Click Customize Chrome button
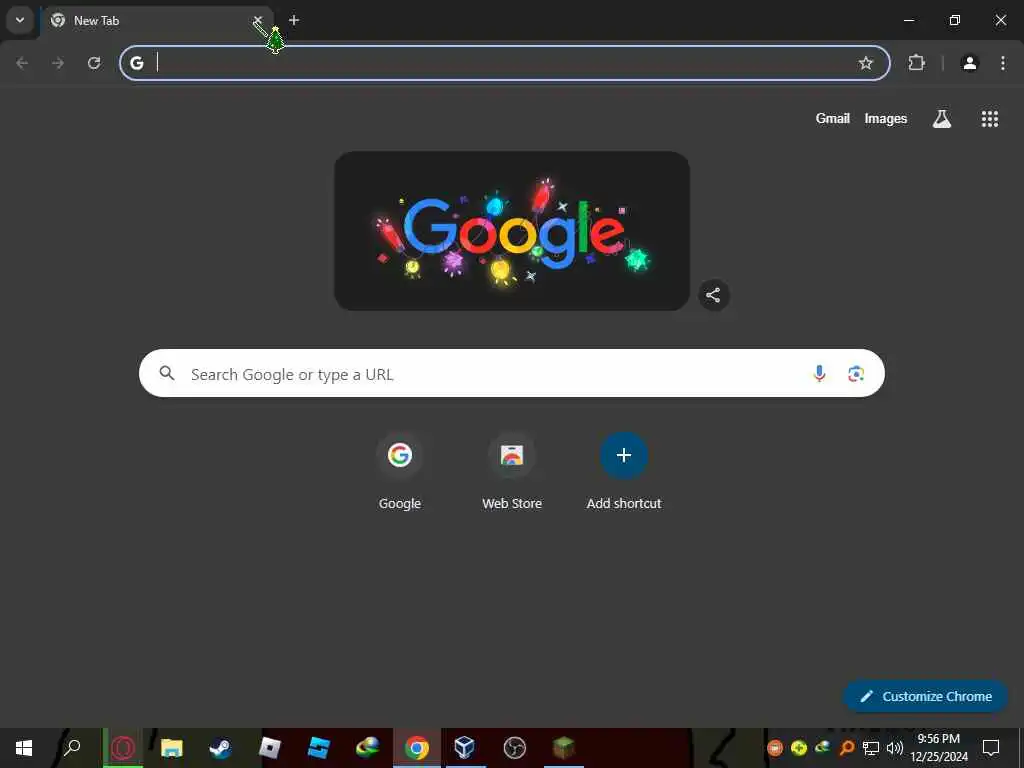1024x768 pixels. (x=926, y=696)
